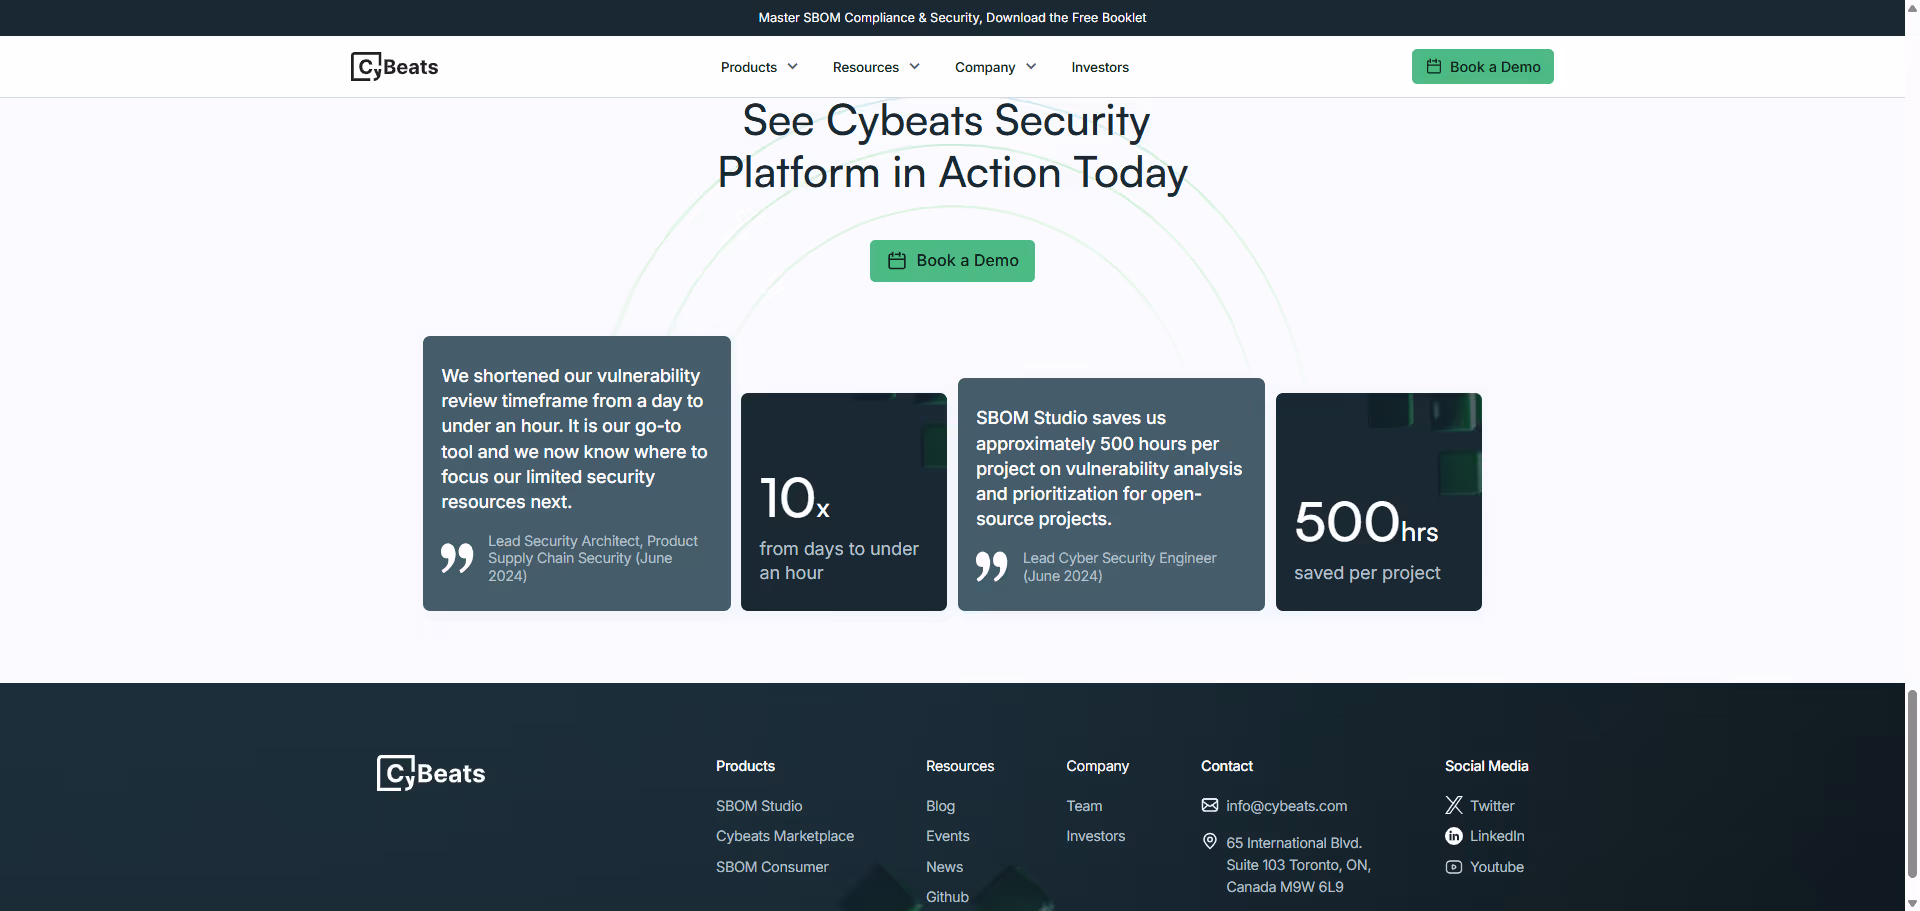Open the SBOM booklet announcement banner
1920x911 pixels.
click(x=952, y=18)
